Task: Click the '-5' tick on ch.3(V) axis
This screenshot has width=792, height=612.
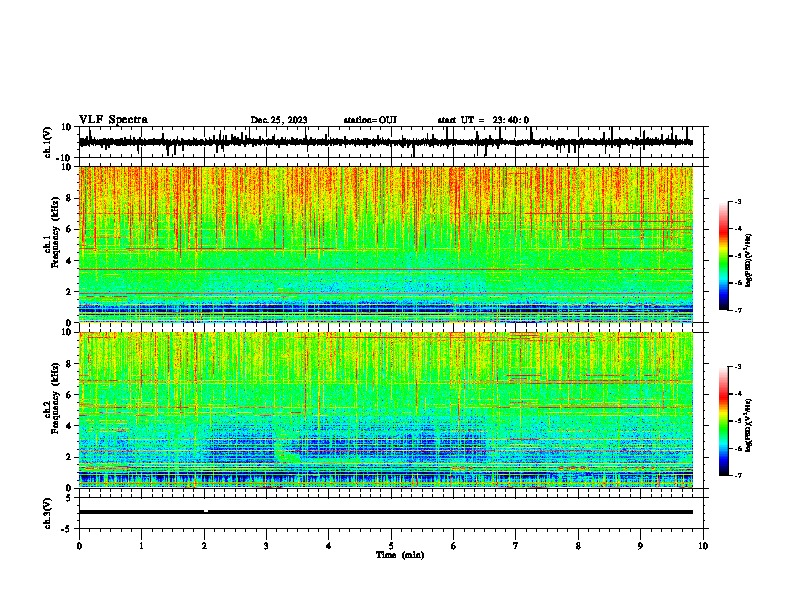Action: tap(68, 529)
